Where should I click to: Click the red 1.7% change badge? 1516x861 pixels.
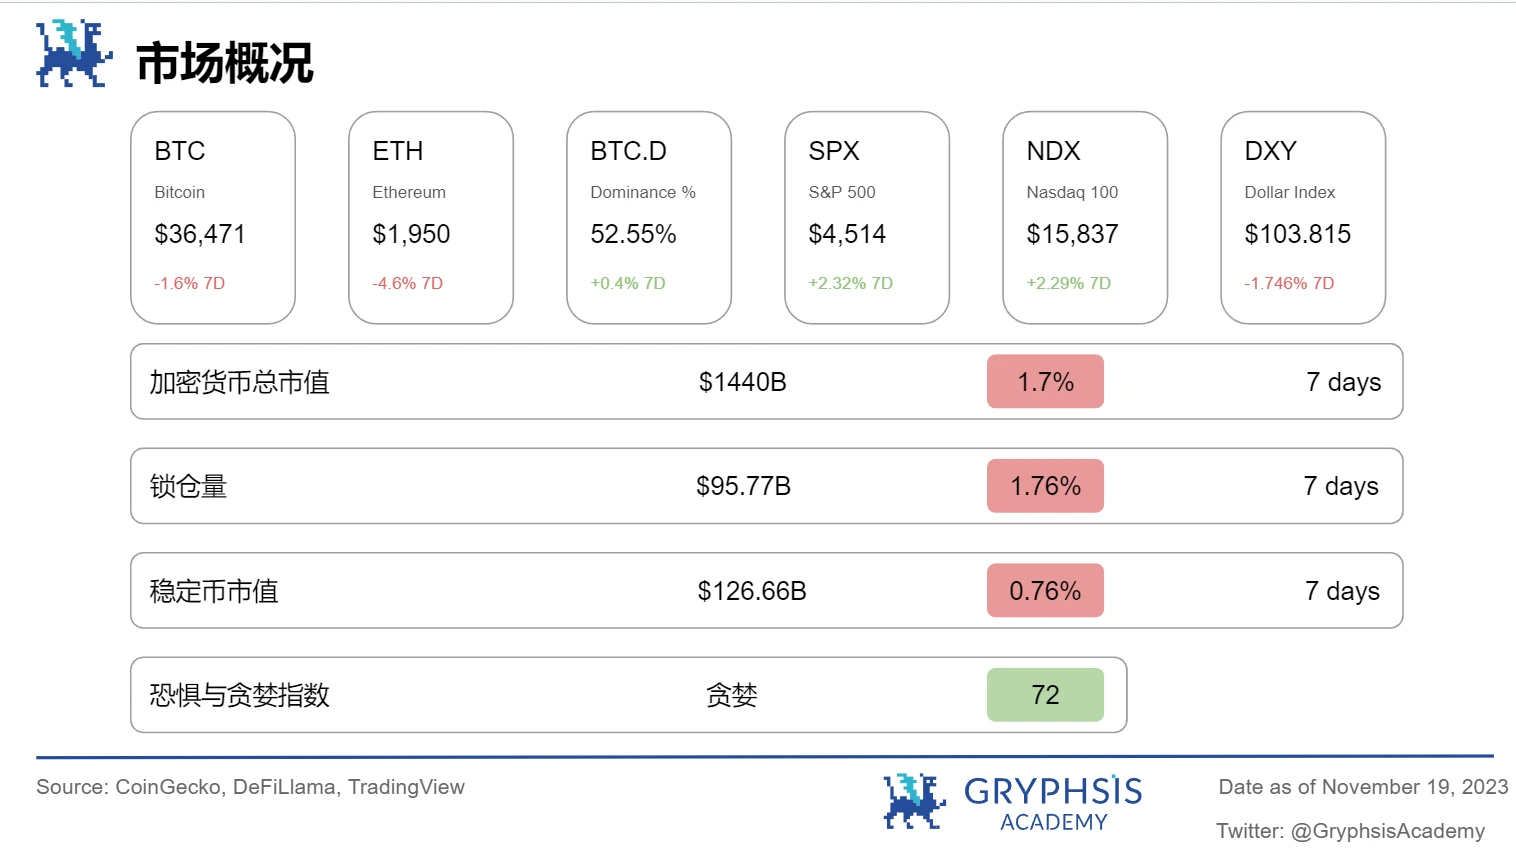click(x=1045, y=382)
